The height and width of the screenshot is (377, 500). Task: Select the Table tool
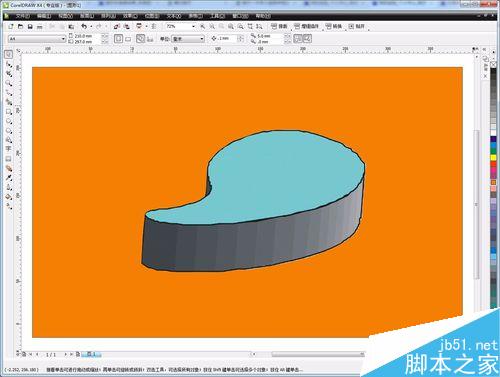point(9,159)
